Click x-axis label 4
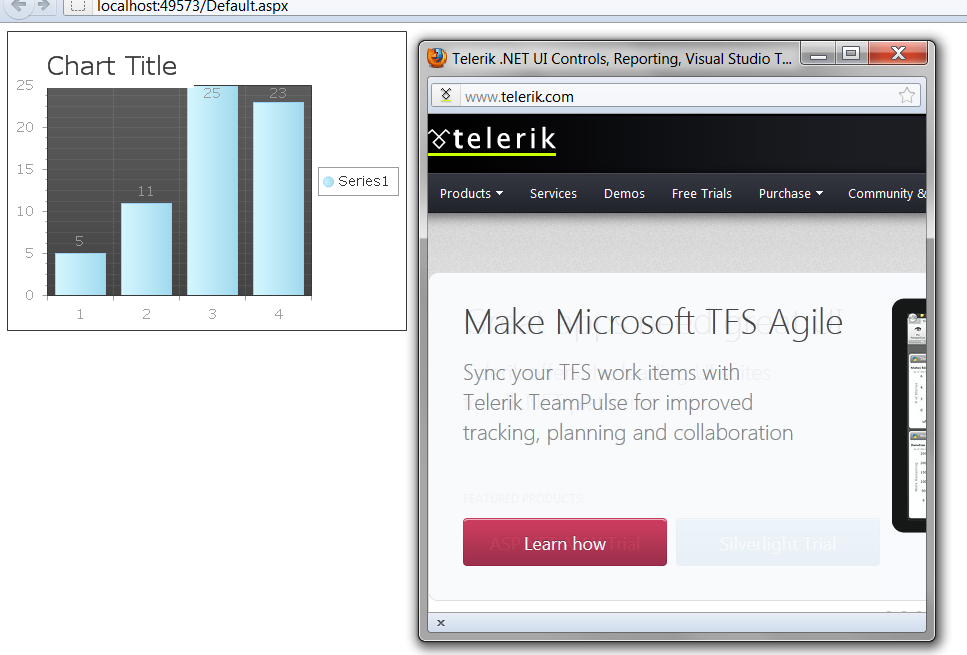 279,315
